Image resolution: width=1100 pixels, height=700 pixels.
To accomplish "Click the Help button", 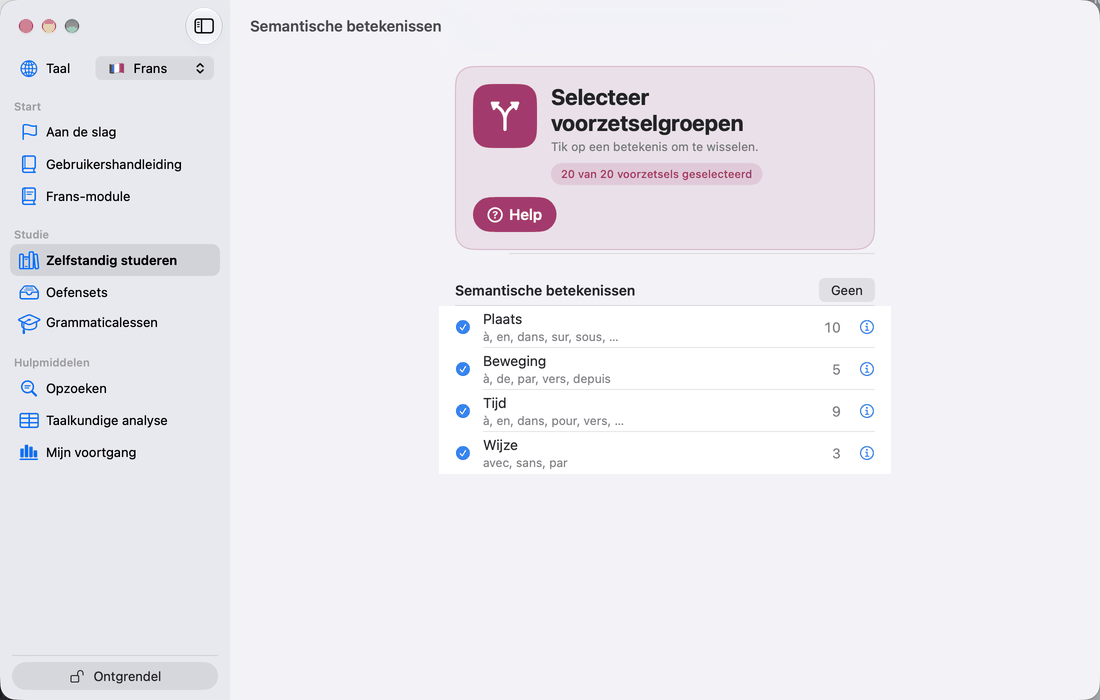I will tap(514, 215).
